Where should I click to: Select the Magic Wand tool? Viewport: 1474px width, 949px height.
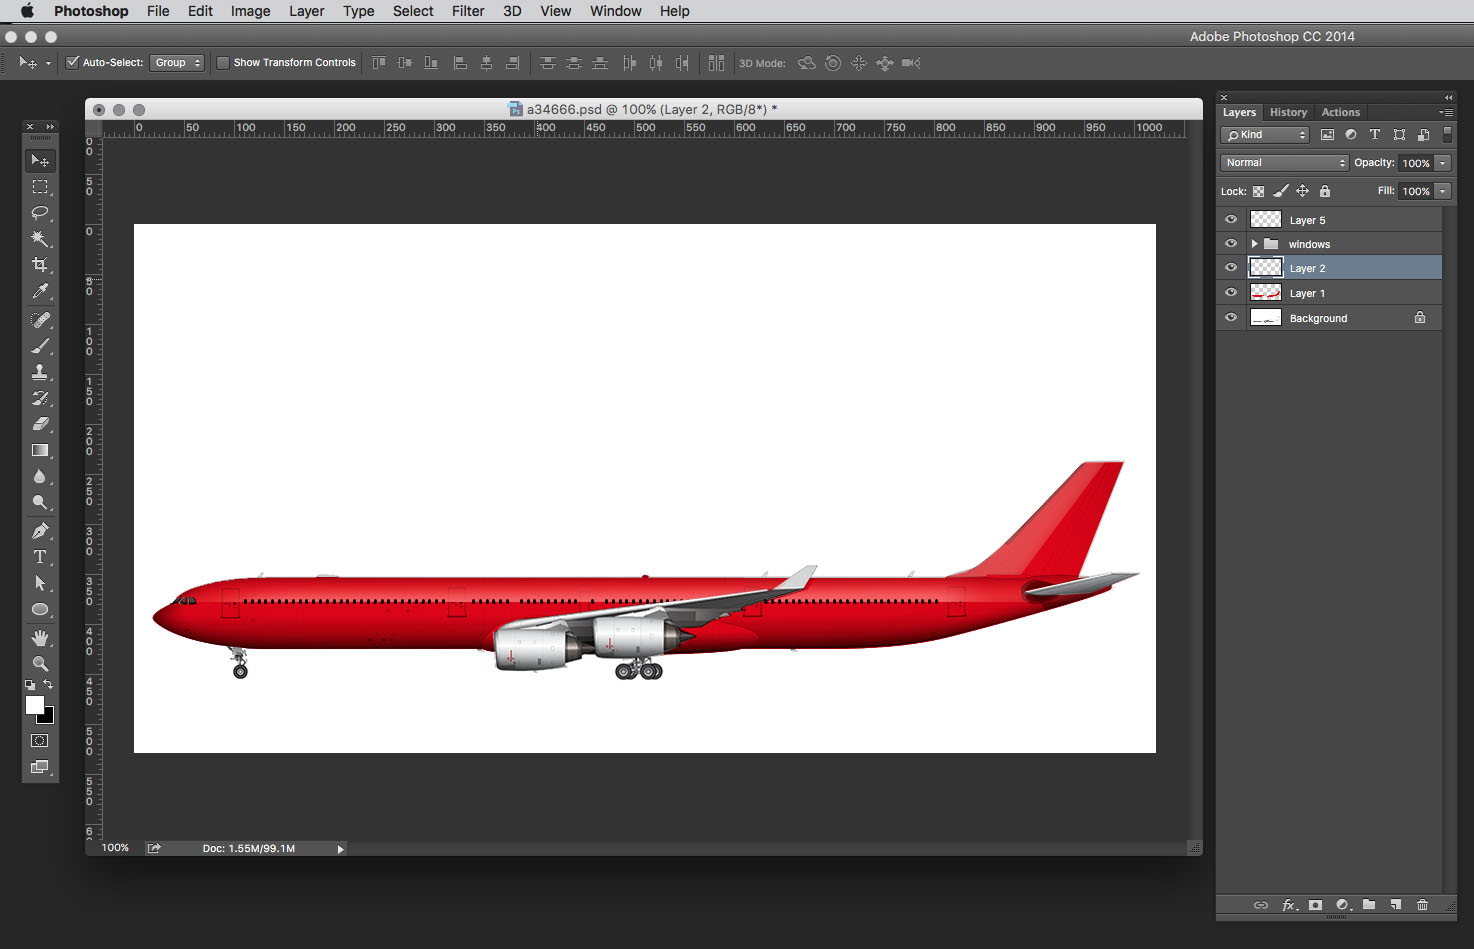[x=40, y=239]
